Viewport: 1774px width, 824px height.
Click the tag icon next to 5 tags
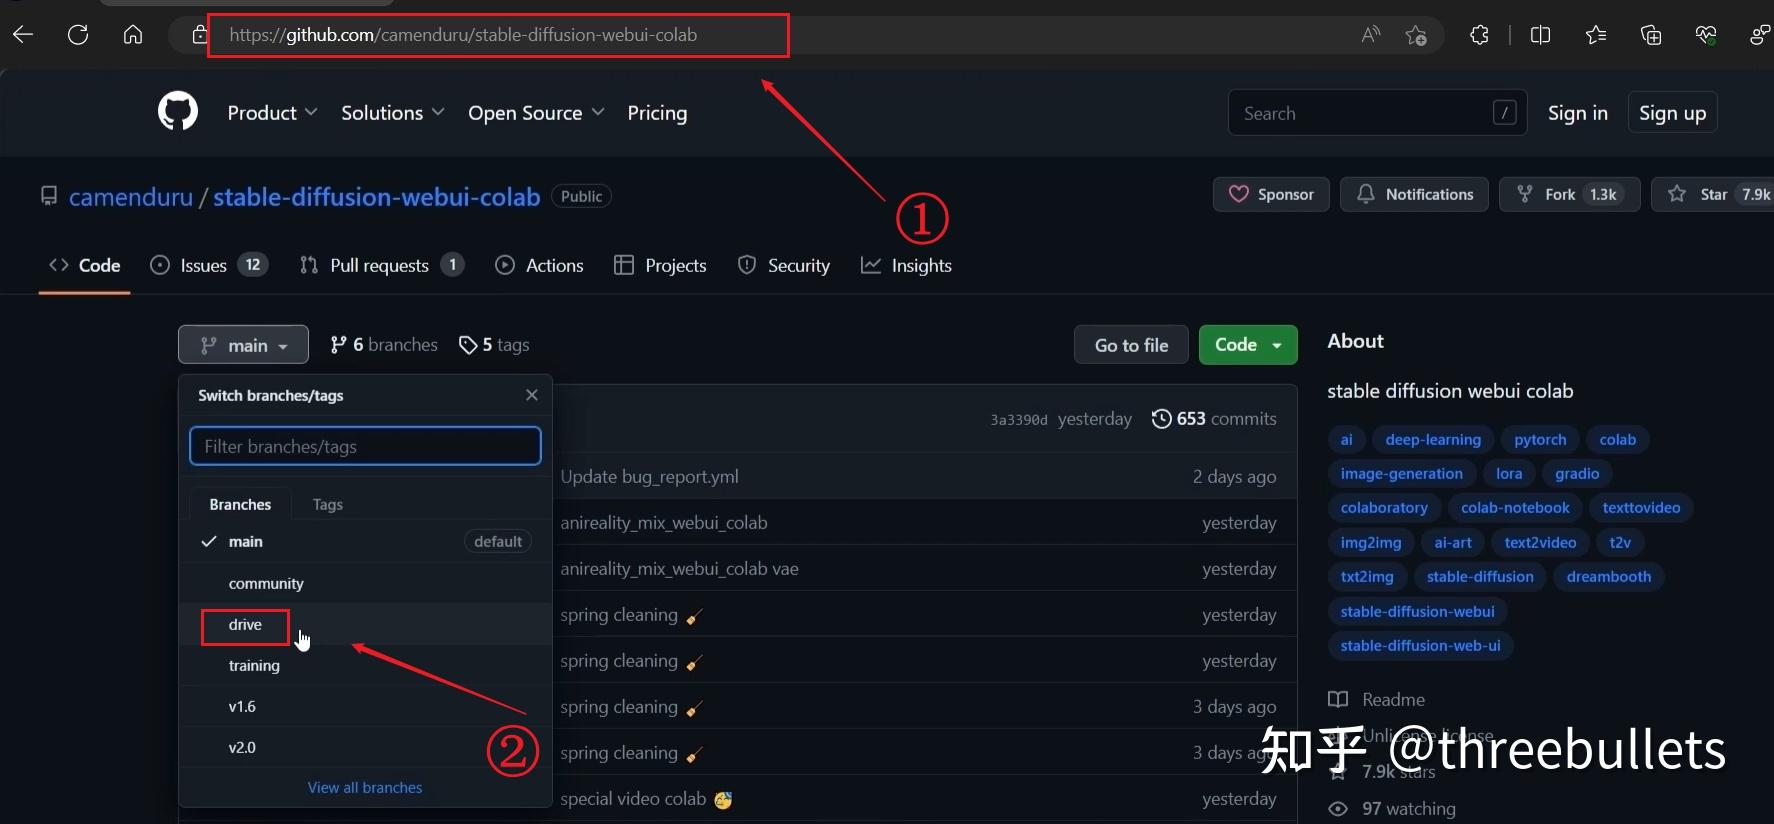click(467, 345)
